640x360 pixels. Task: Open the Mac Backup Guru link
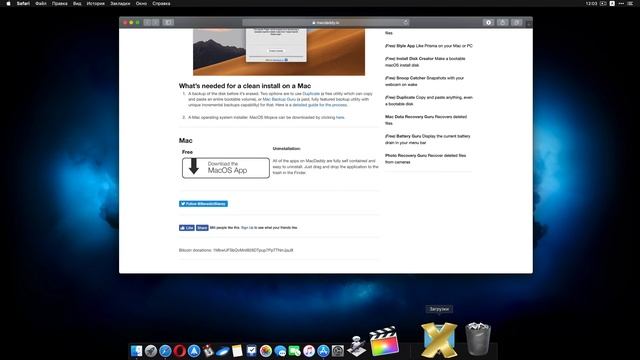(279, 99)
